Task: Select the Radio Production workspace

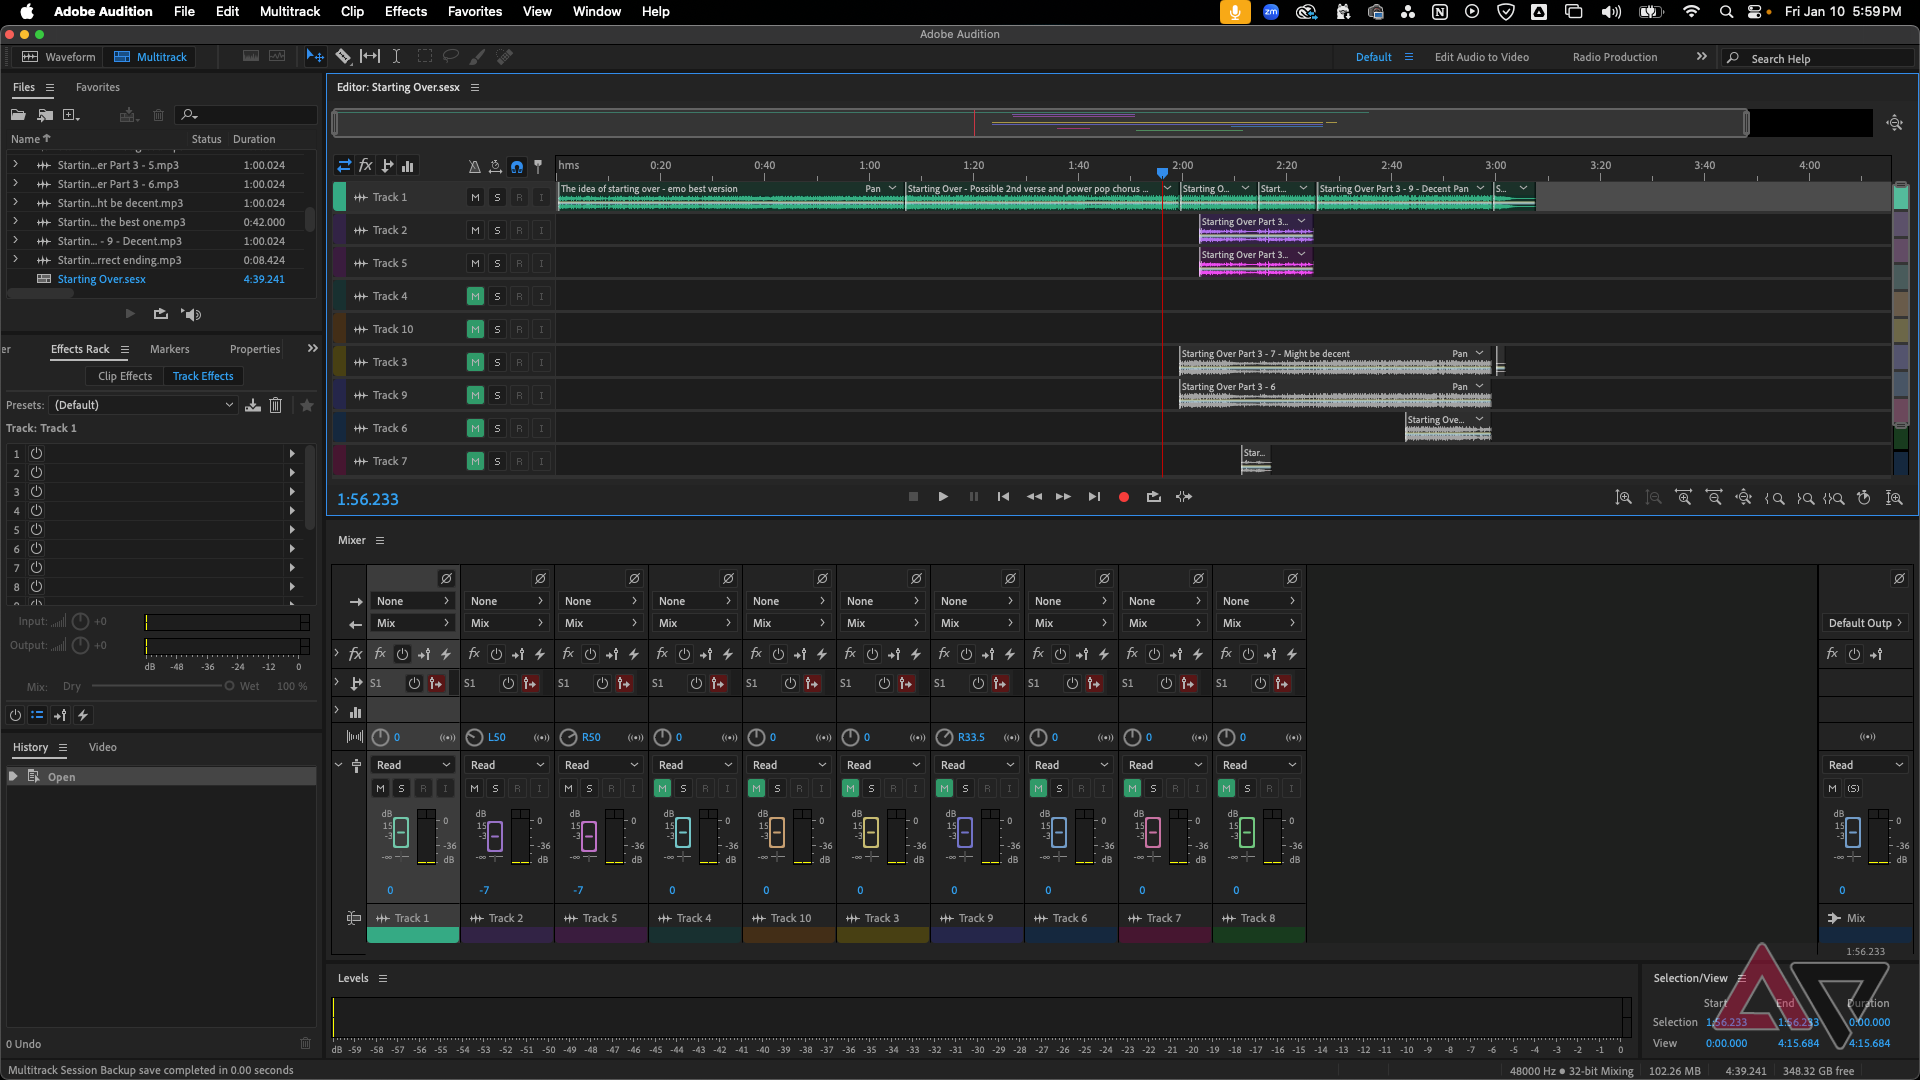Action: tap(1614, 57)
